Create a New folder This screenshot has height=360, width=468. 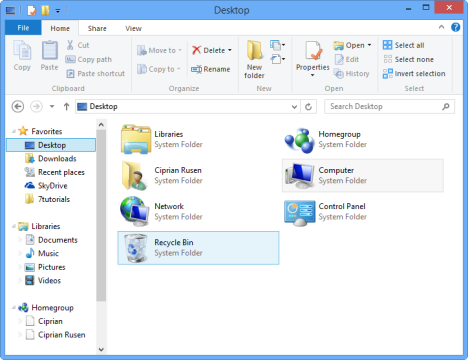[x=254, y=59]
